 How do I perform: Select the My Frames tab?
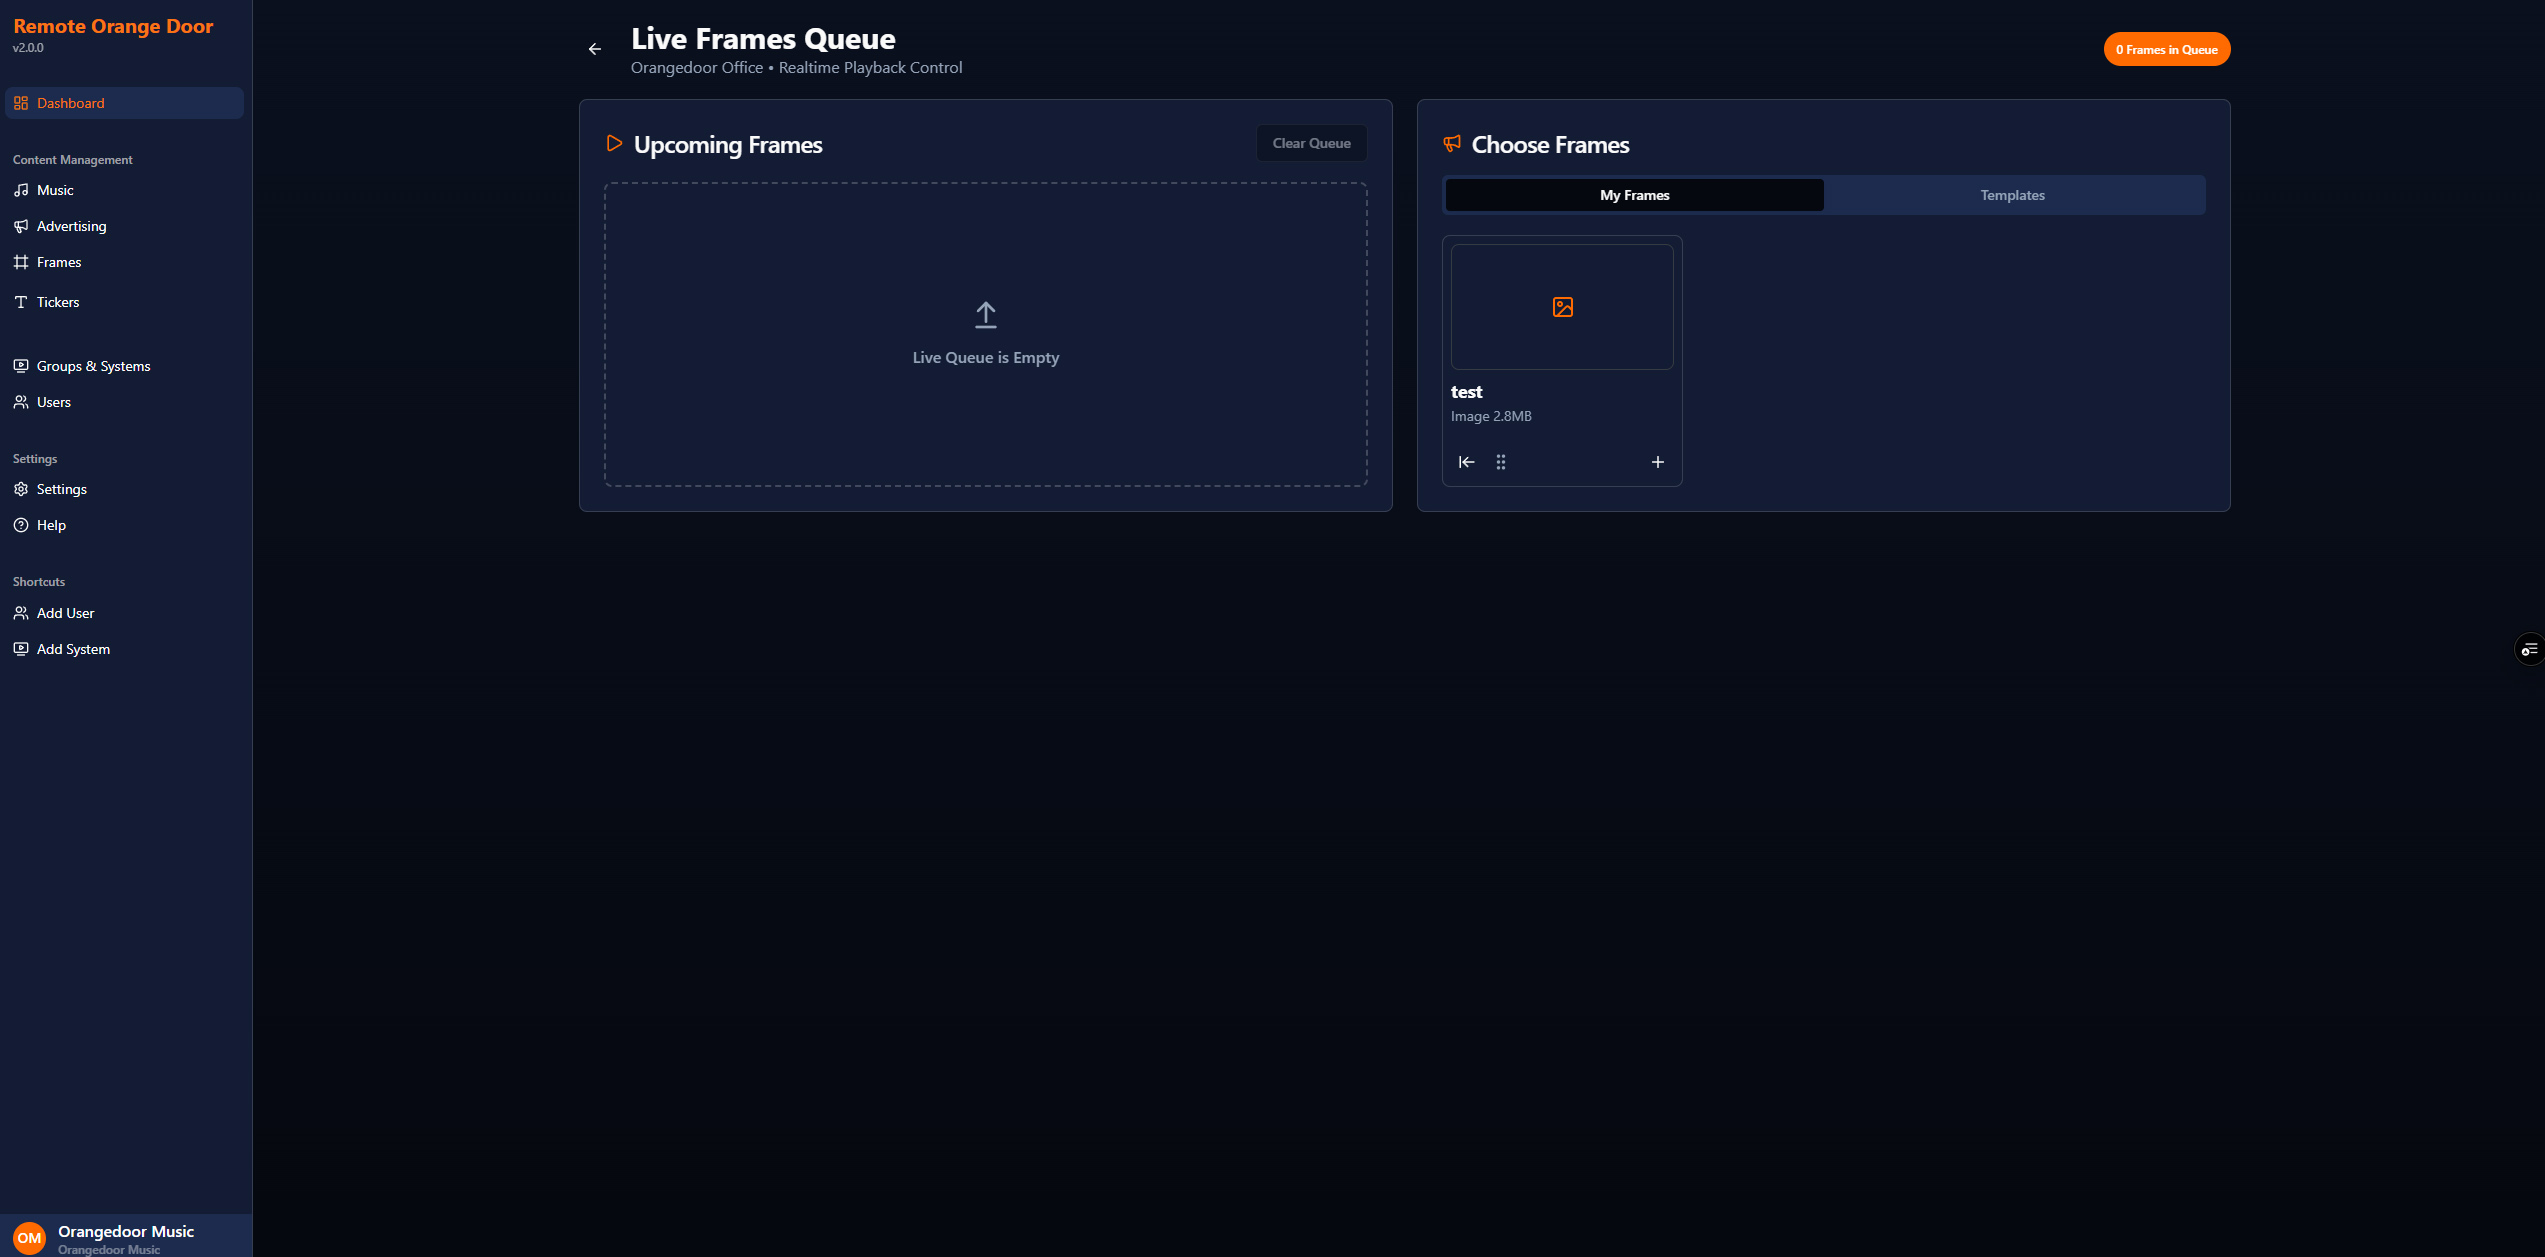tap(1634, 195)
